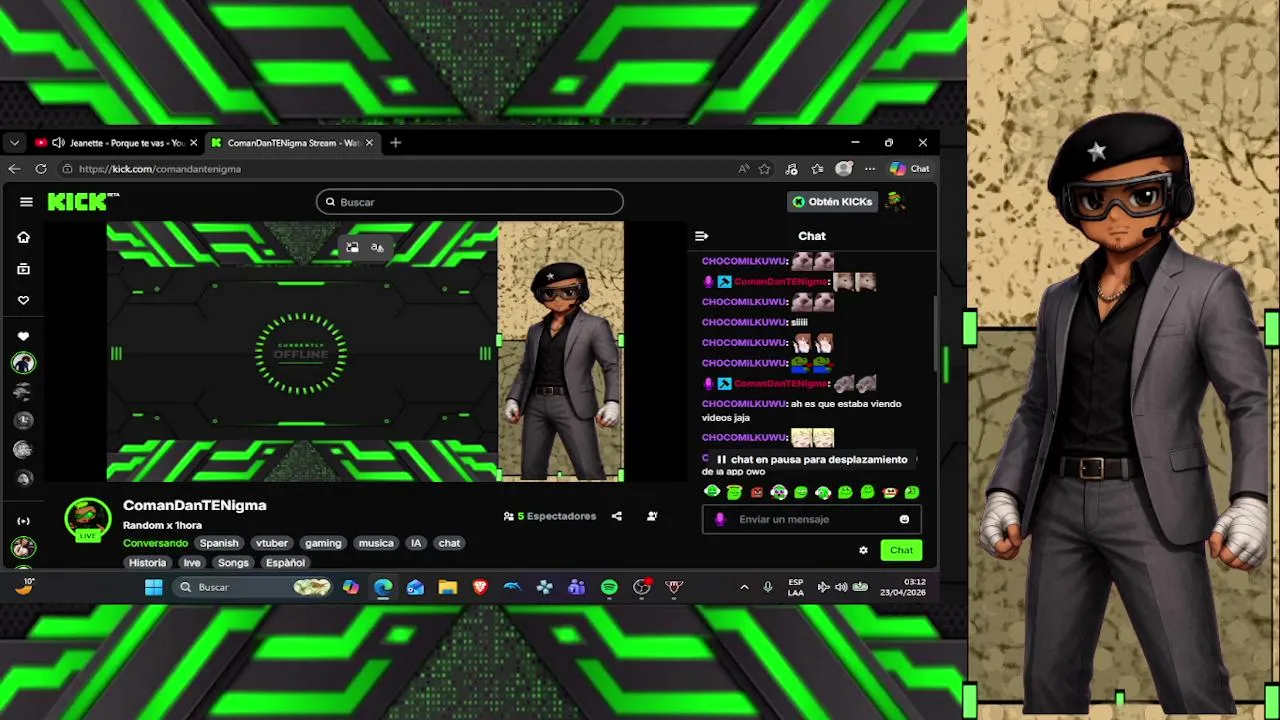The width and height of the screenshot is (1280, 720).
Task: Collapse the chat panel with arrow icon
Action: coord(701,236)
